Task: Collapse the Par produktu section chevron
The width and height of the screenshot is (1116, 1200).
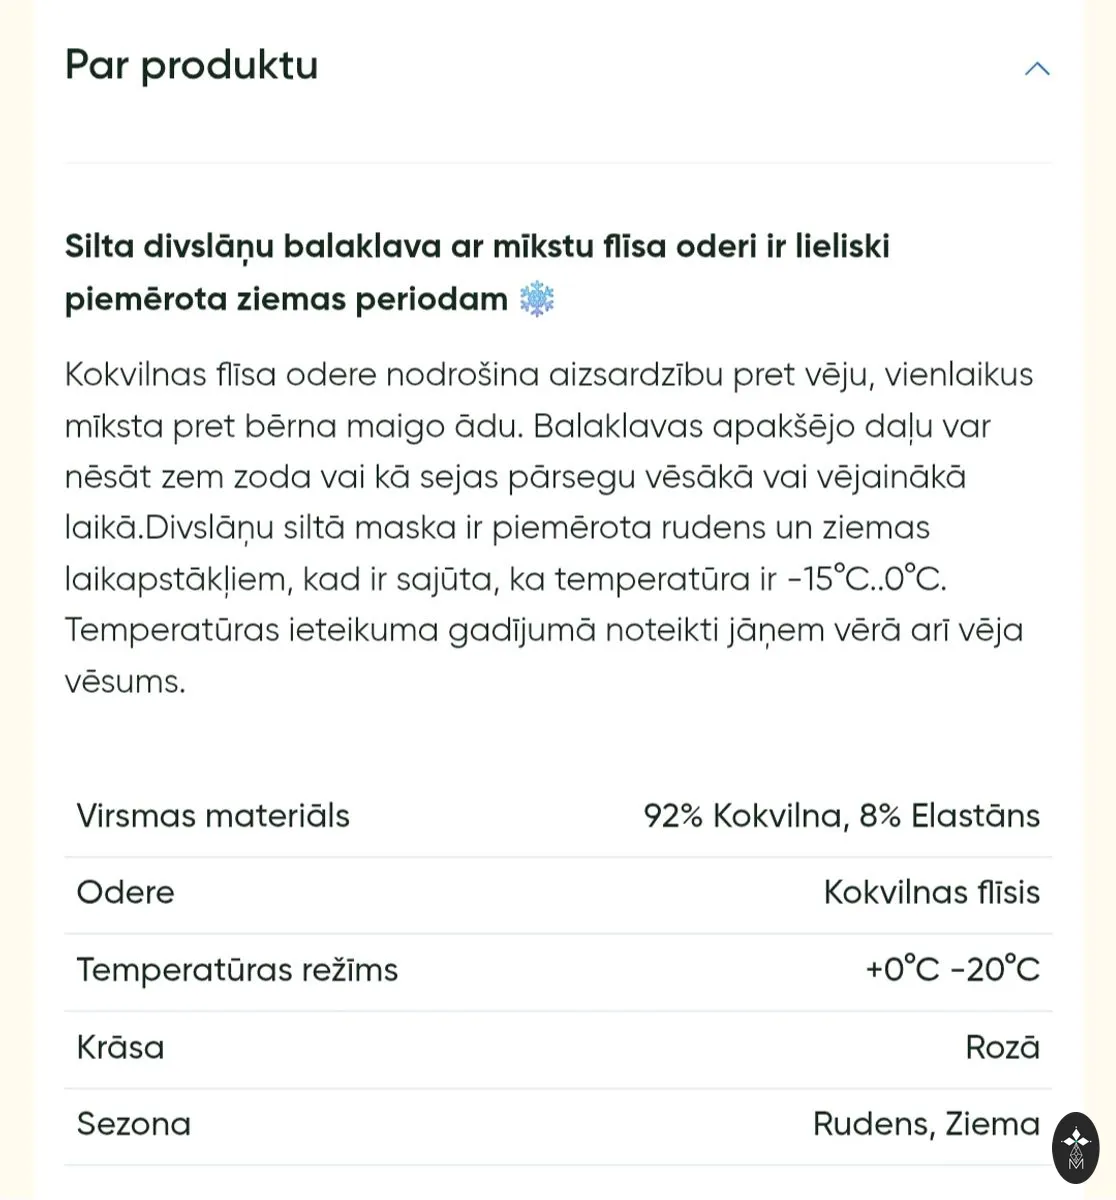Action: tap(1037, 68)
